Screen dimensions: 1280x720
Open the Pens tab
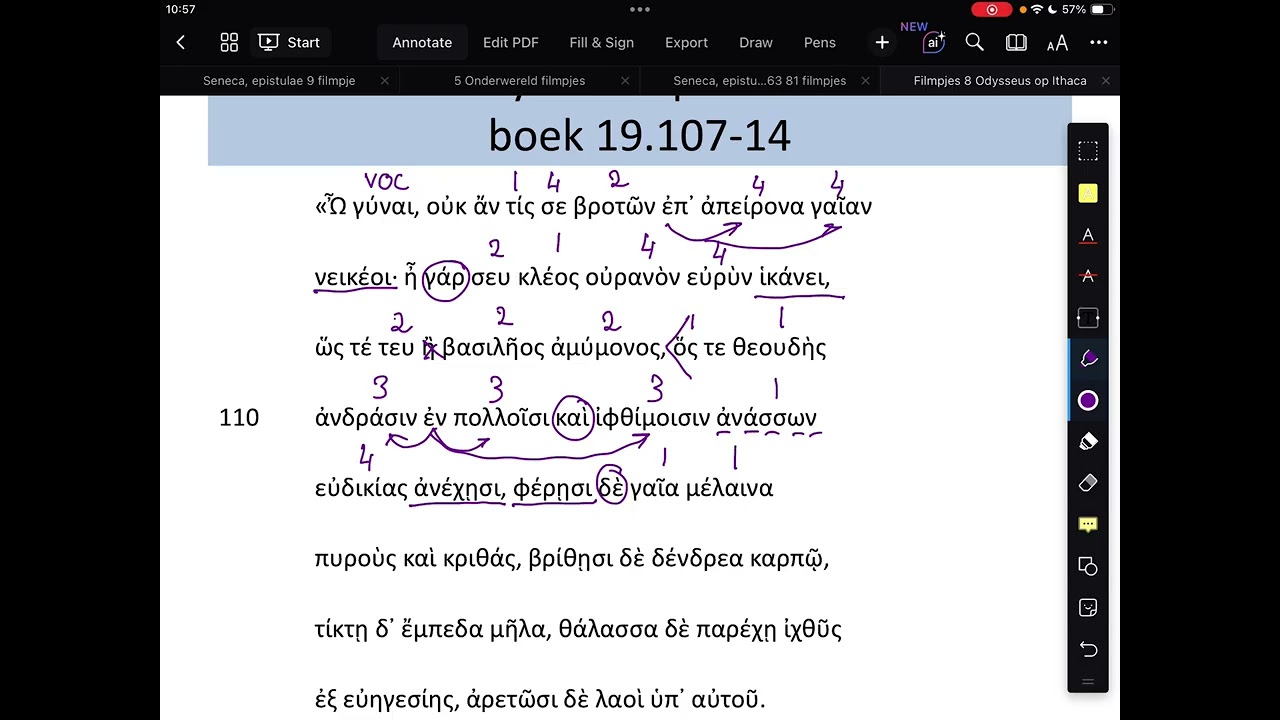pos(820,42)
